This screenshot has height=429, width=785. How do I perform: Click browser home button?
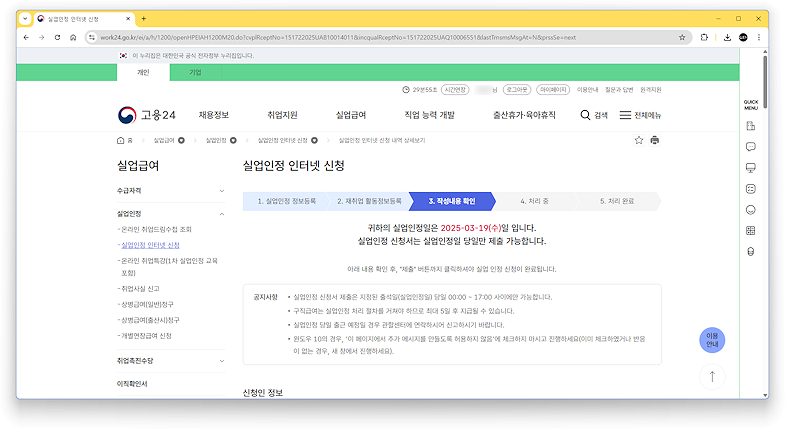[x=73, y=38]
